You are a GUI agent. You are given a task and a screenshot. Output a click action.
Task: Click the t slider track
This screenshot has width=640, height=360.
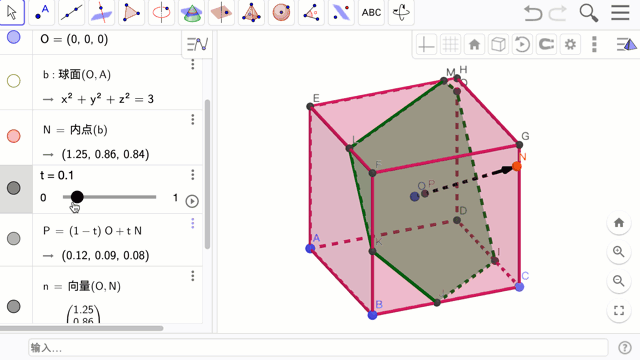[109, 197]
